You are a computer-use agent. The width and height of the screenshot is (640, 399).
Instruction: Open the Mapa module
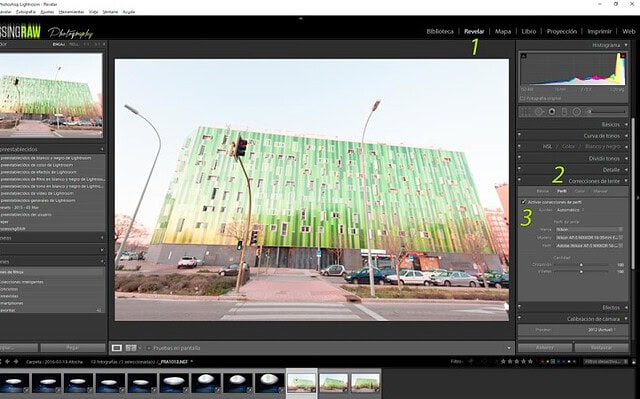point(502,31)
